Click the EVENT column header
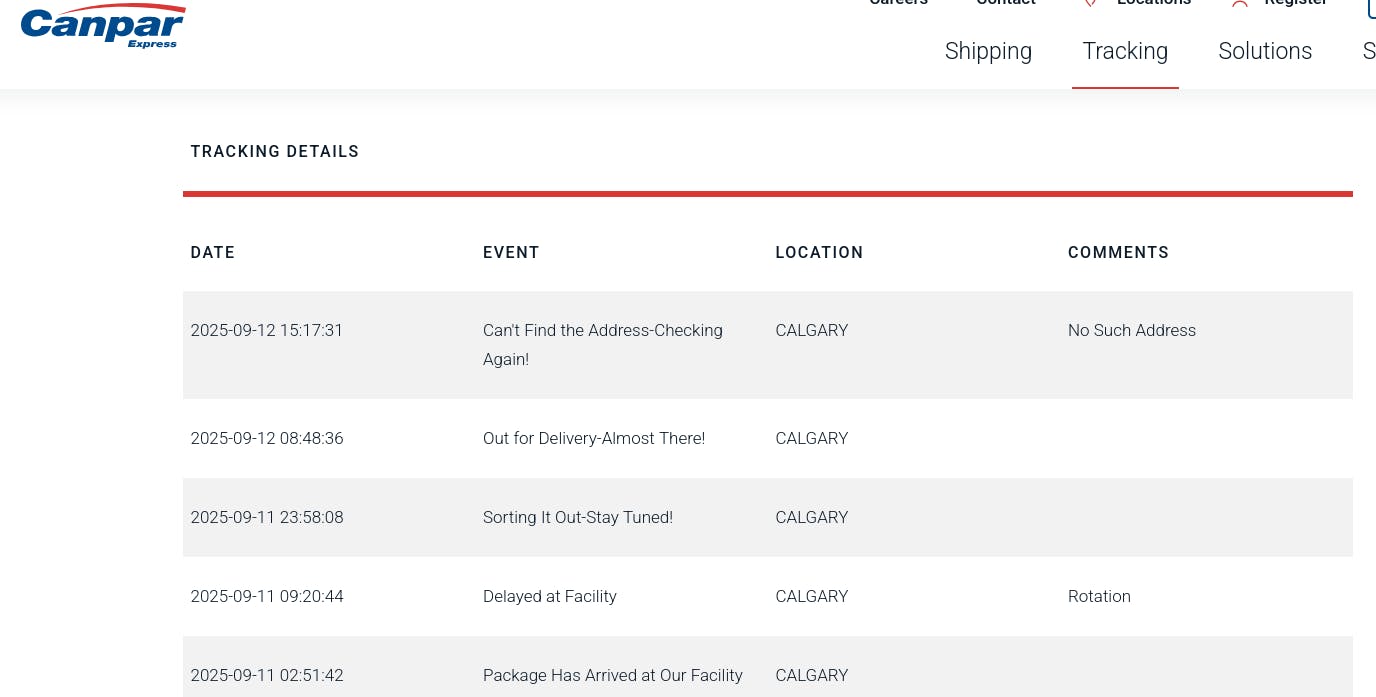This screenshot has width=1376, height=697. tap(511, 253)
